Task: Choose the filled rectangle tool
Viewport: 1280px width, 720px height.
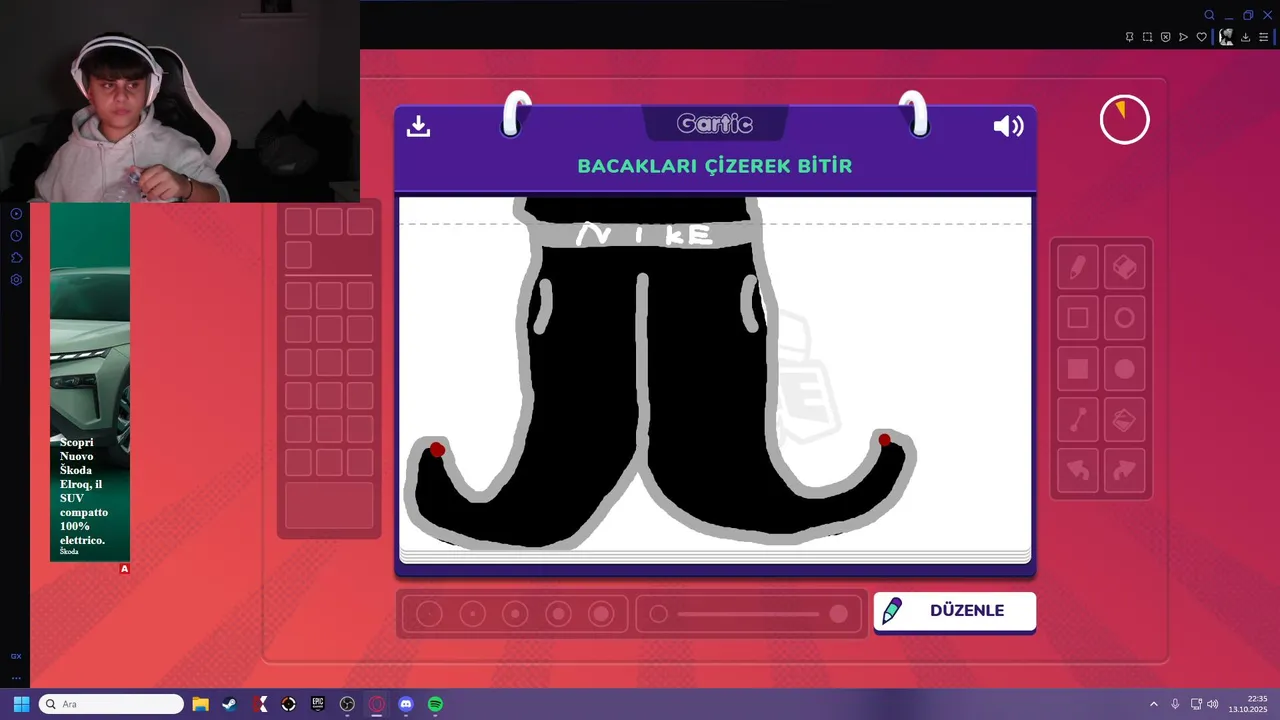Action: pyautogui.click(x=1077, y=369)
